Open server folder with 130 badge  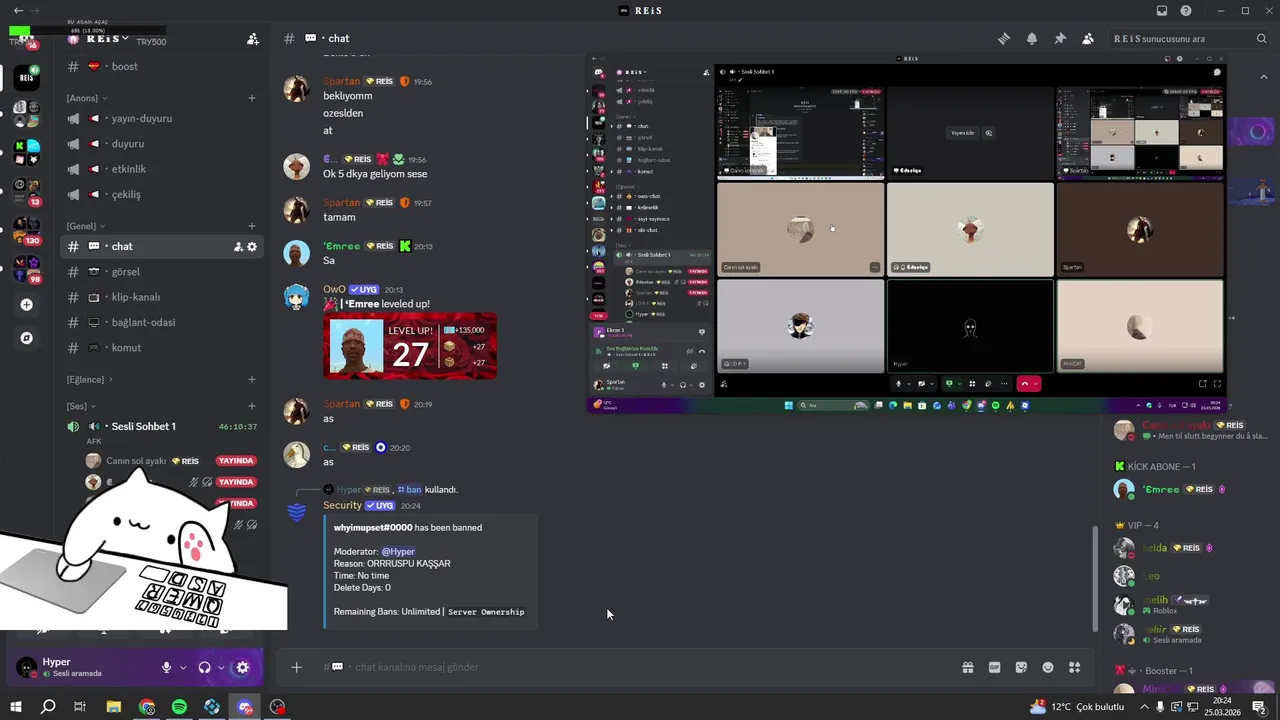click(x=27, y=230)
